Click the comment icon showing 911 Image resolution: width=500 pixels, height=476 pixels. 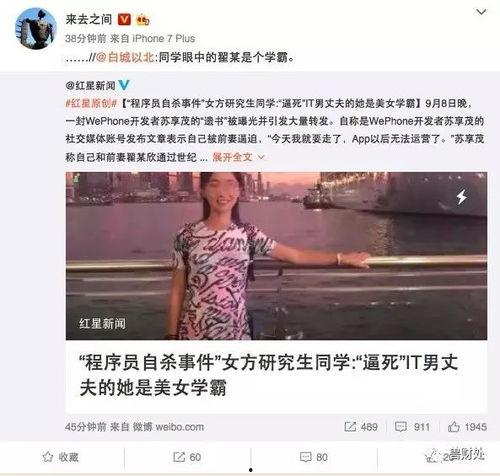(x=401, y=427)
